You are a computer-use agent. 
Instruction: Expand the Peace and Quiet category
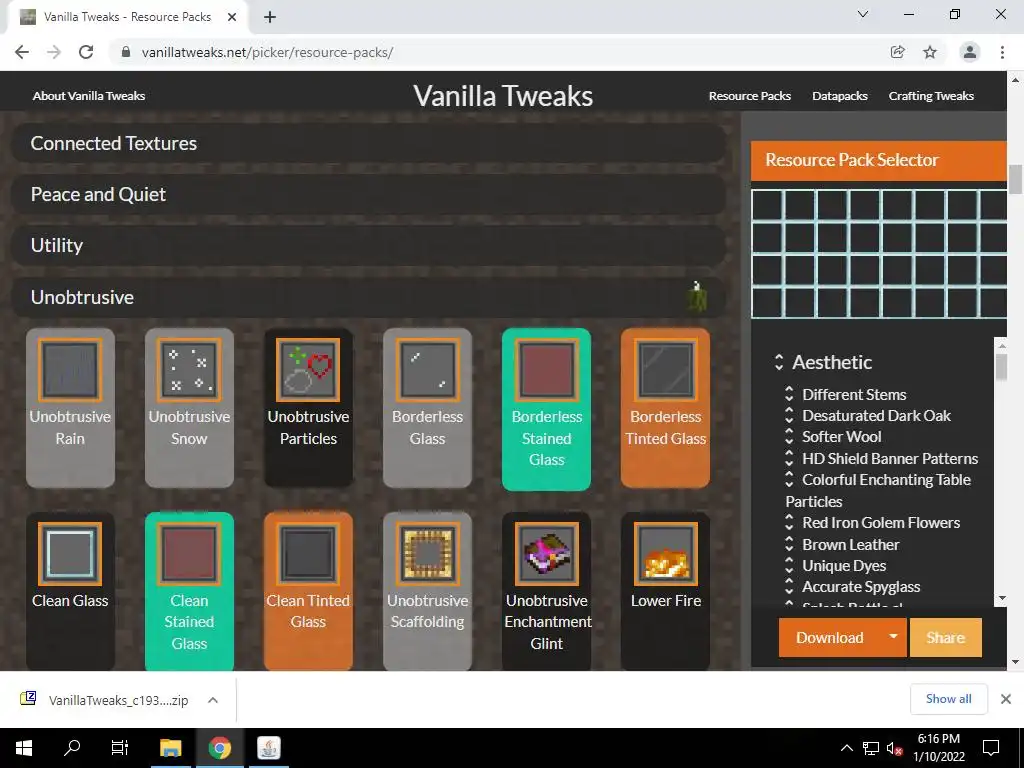(x=368, y=194)
